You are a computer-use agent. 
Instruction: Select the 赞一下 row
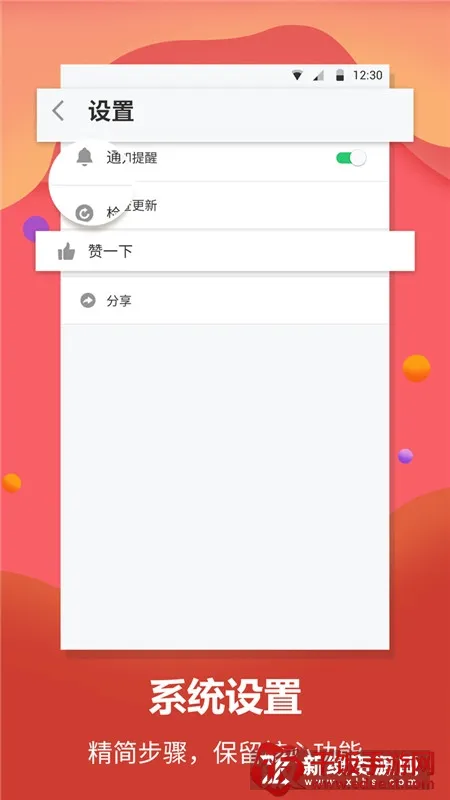click(x=224, y=251)
